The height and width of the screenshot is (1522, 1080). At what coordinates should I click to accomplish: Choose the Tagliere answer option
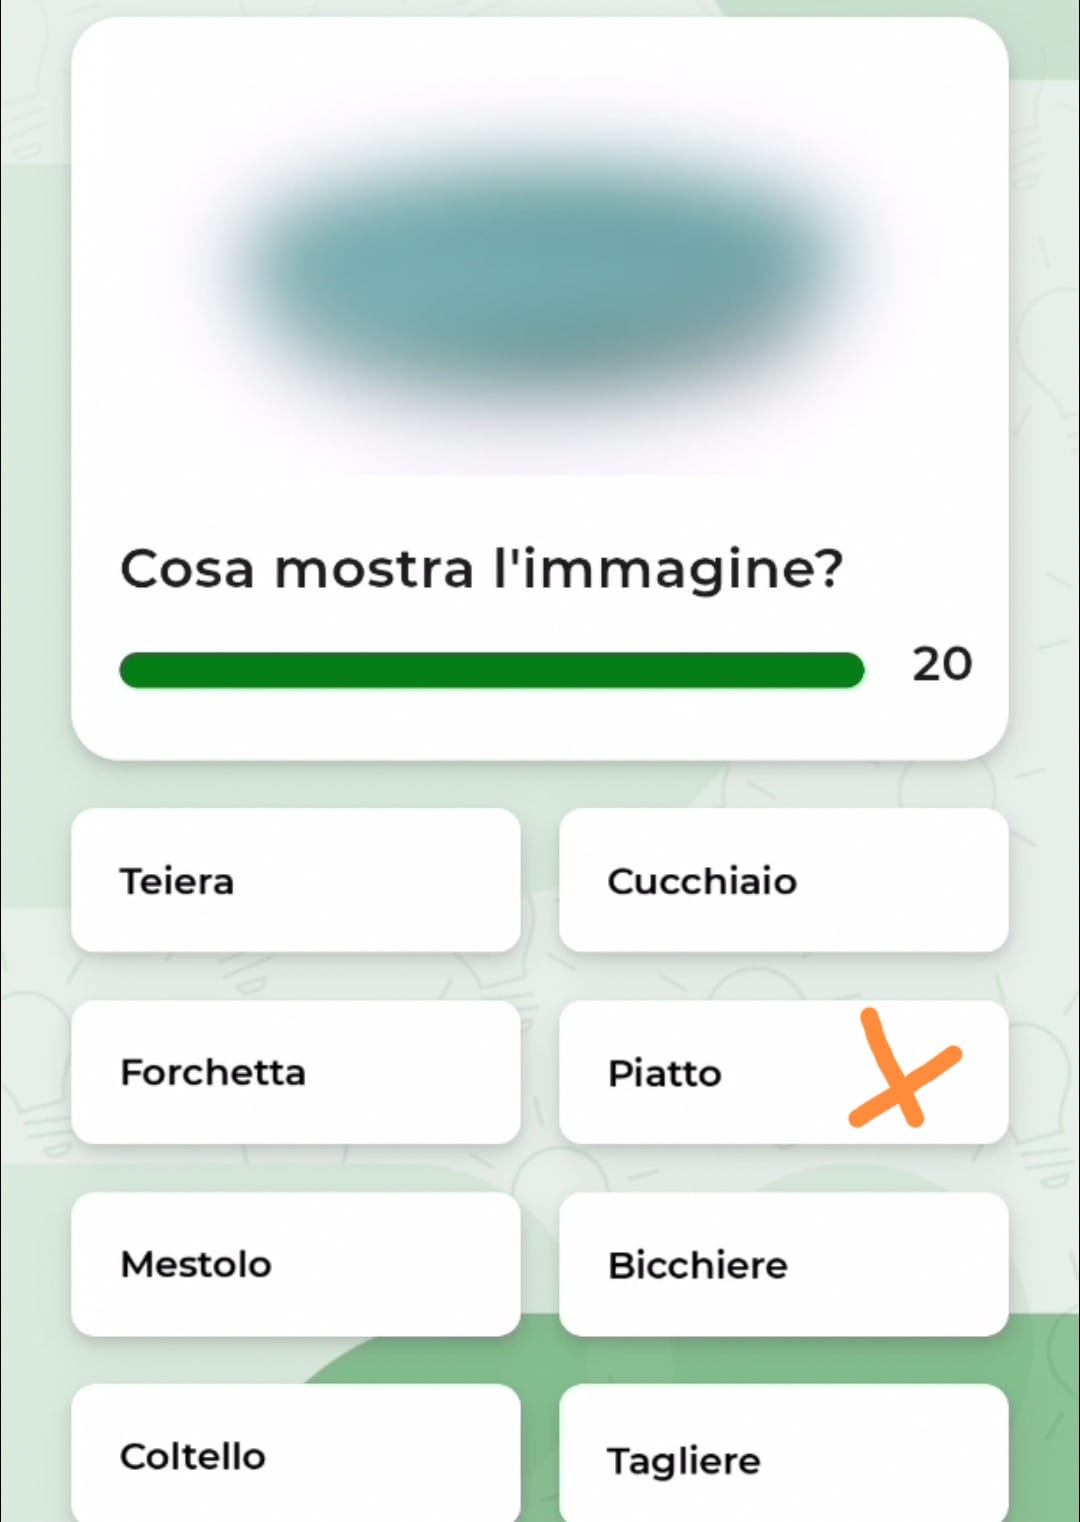point(784,1454)
